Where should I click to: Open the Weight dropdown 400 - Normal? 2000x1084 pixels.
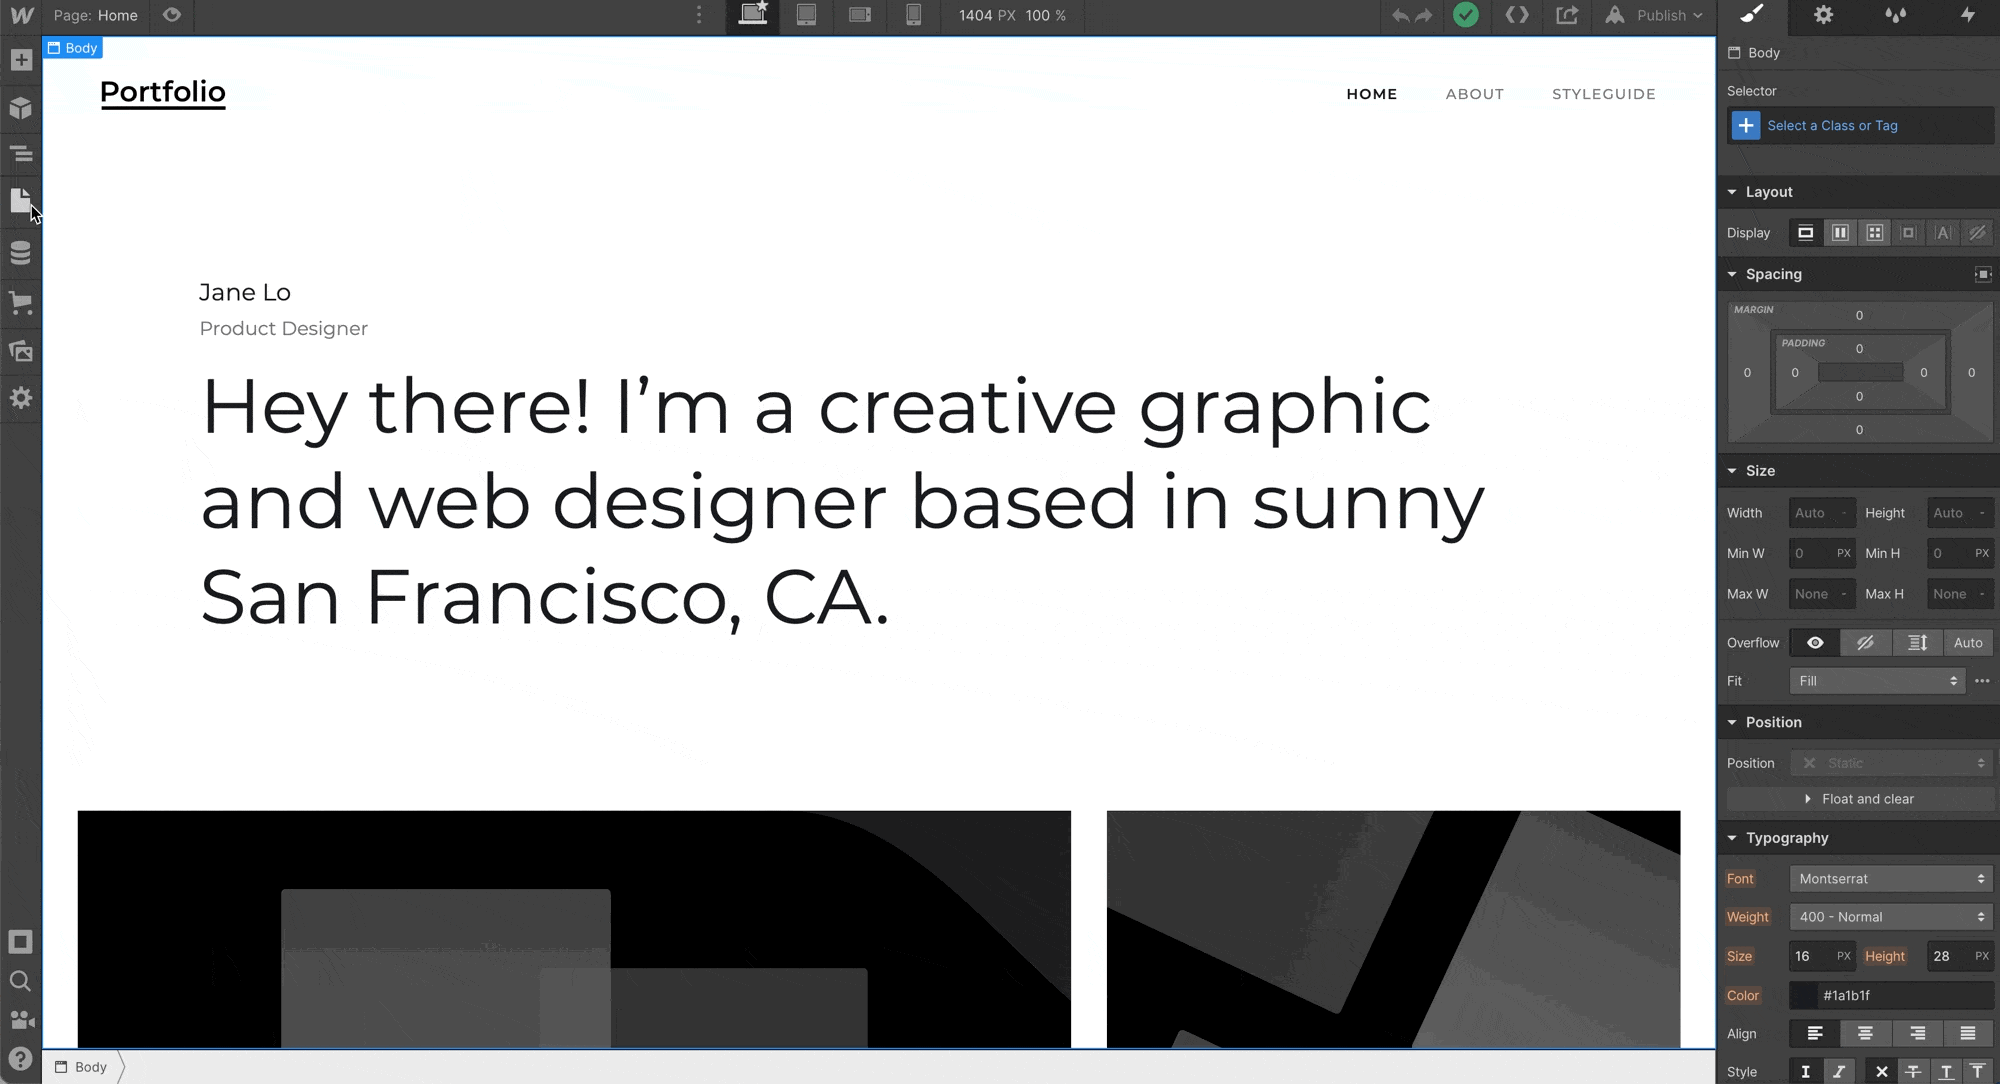(x=1890, y=917)
